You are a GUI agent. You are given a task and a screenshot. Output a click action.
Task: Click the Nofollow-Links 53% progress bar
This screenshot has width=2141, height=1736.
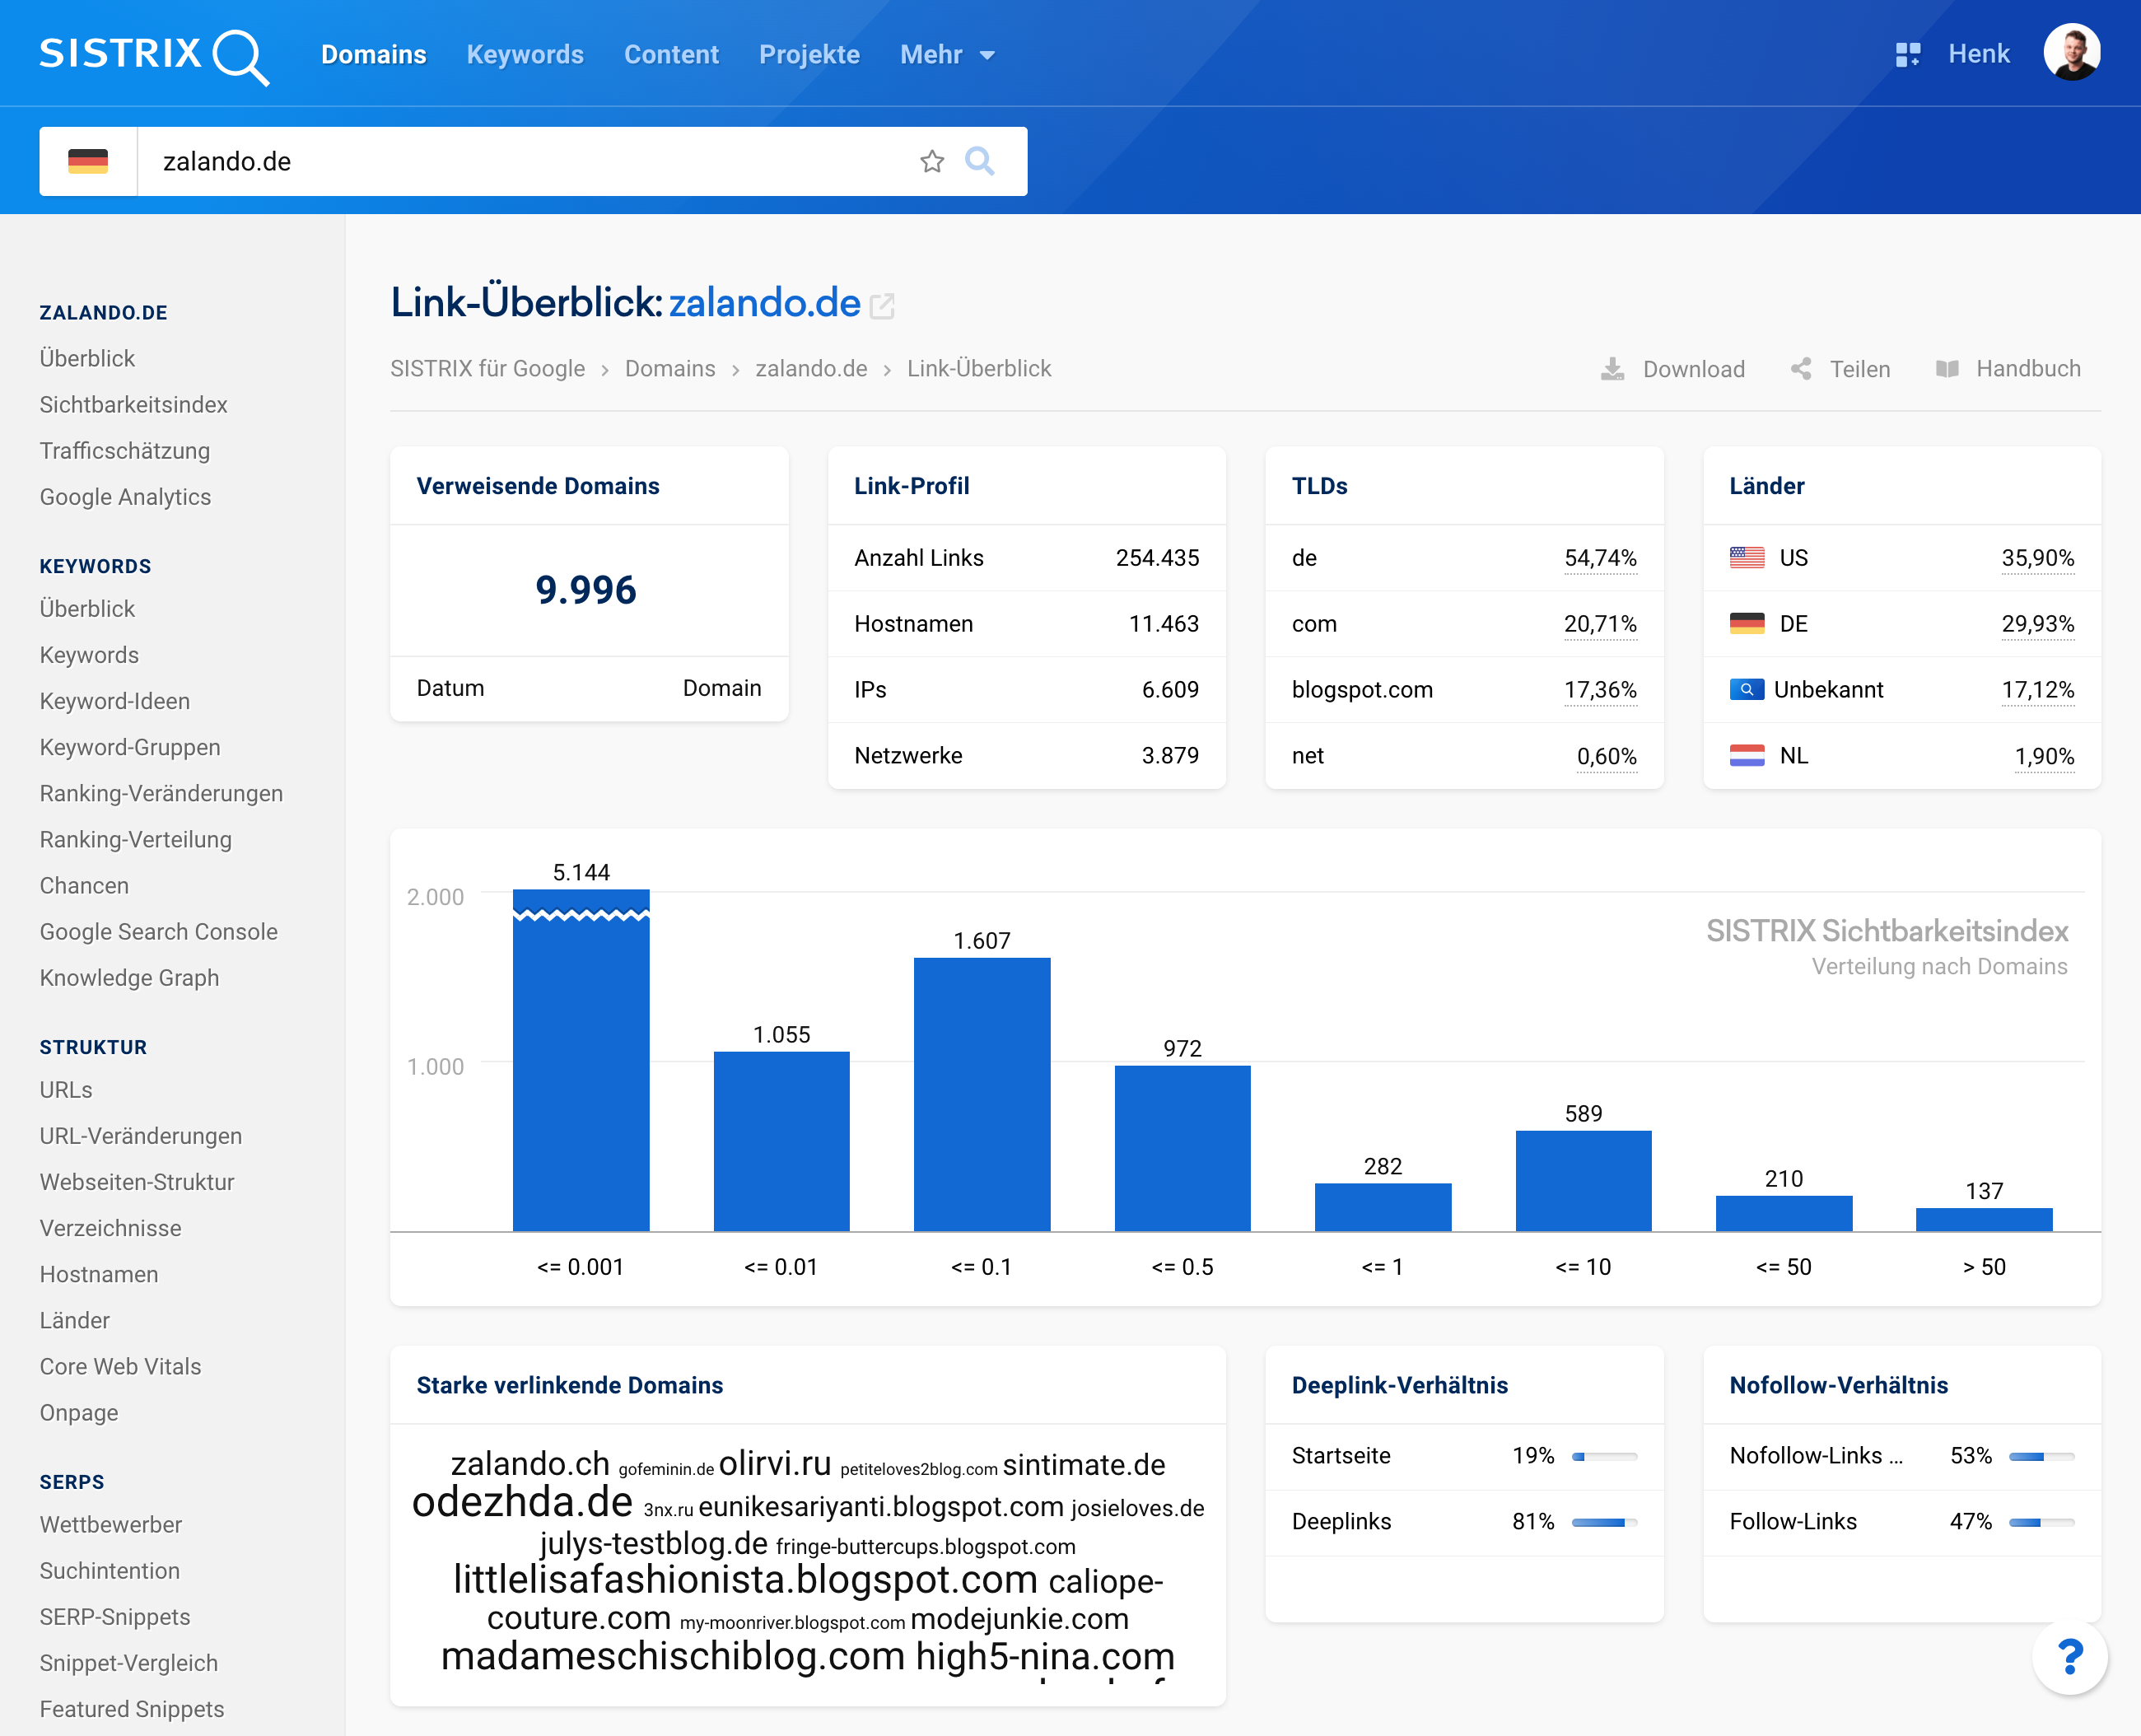point(2041,1457)
